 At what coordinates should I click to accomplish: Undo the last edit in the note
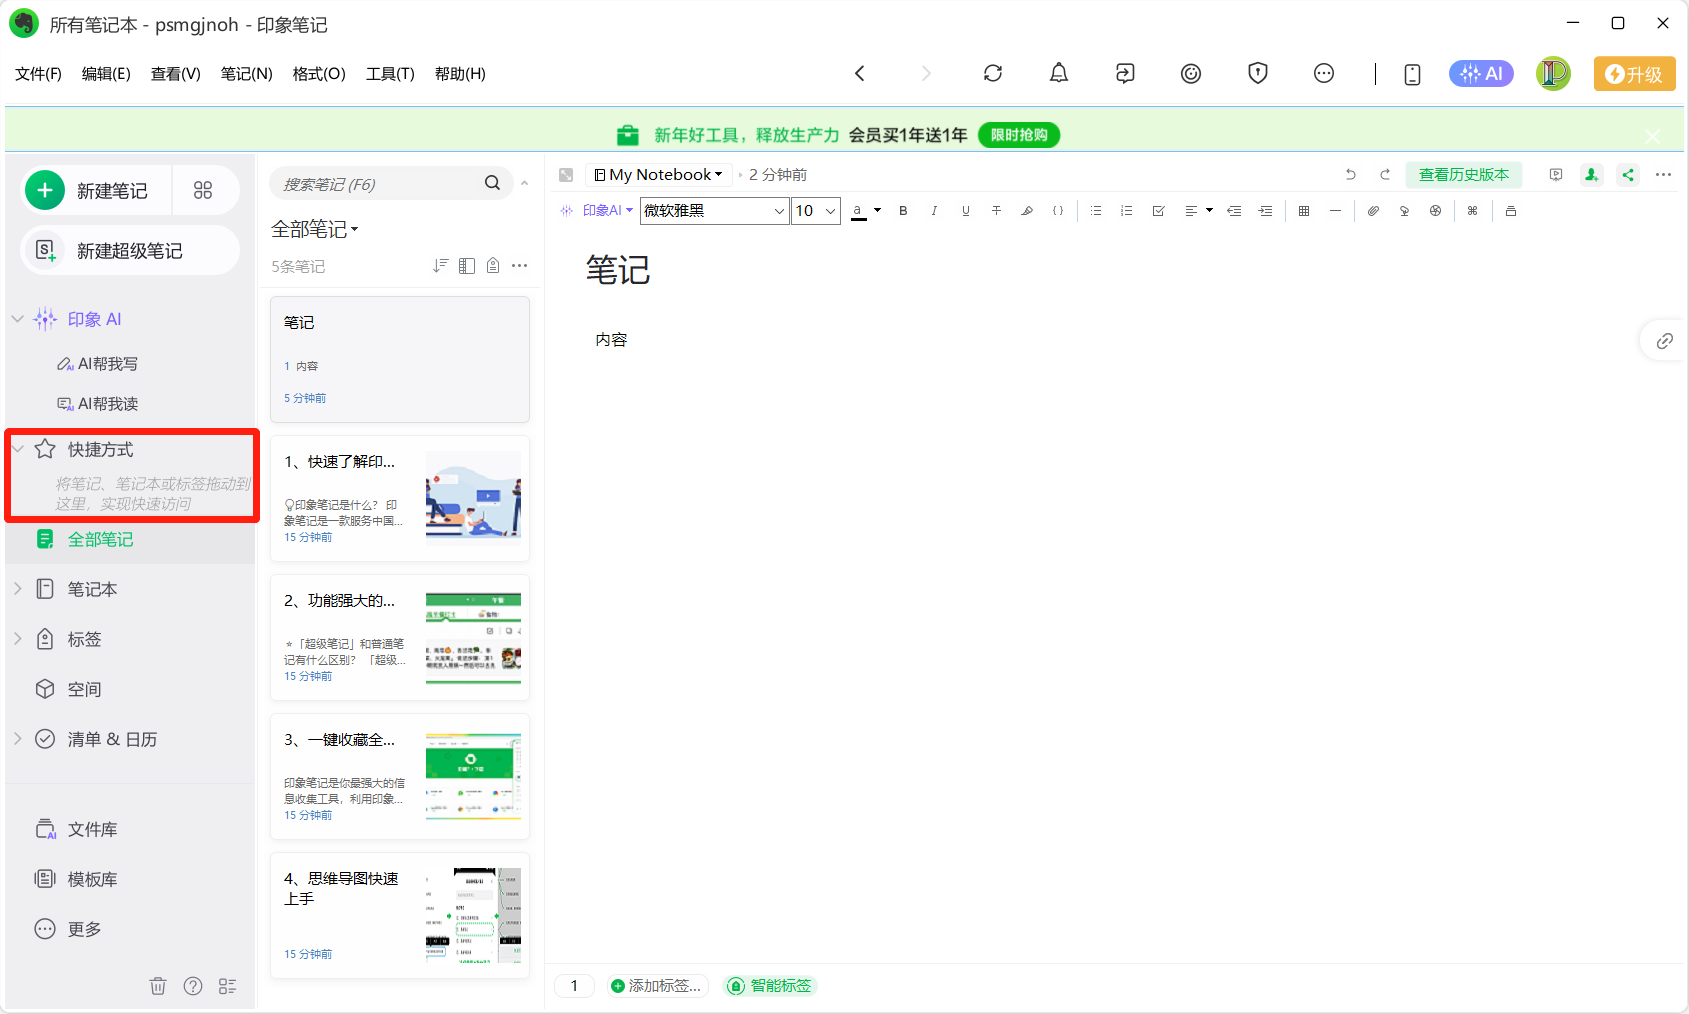click(x=1350, y=174)
